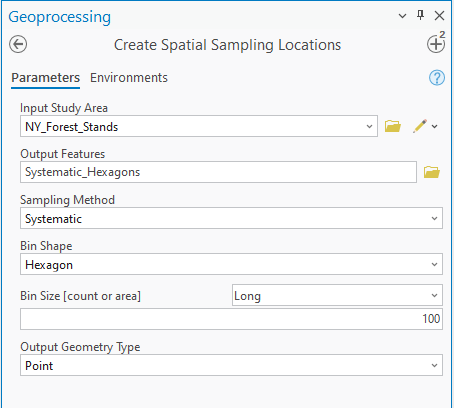
Task: Switch to the Parameters tab
Action: click(46, 78)
